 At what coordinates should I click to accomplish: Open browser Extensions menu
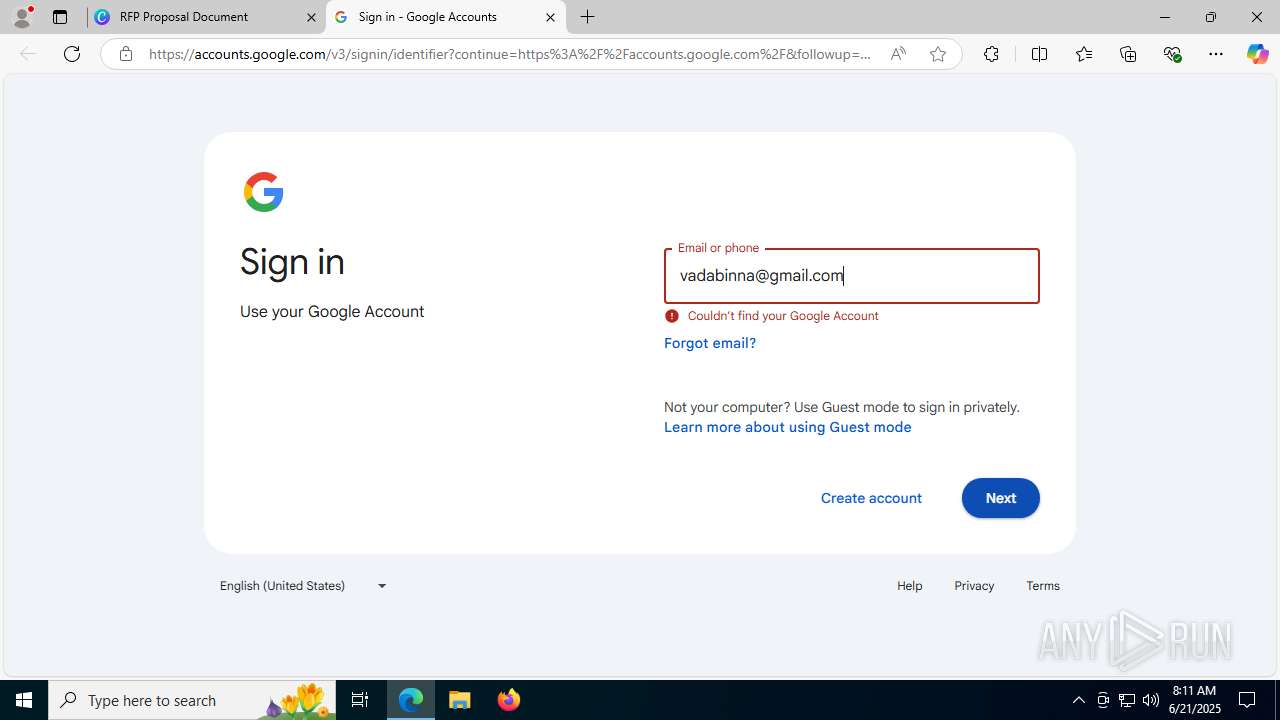991,54
